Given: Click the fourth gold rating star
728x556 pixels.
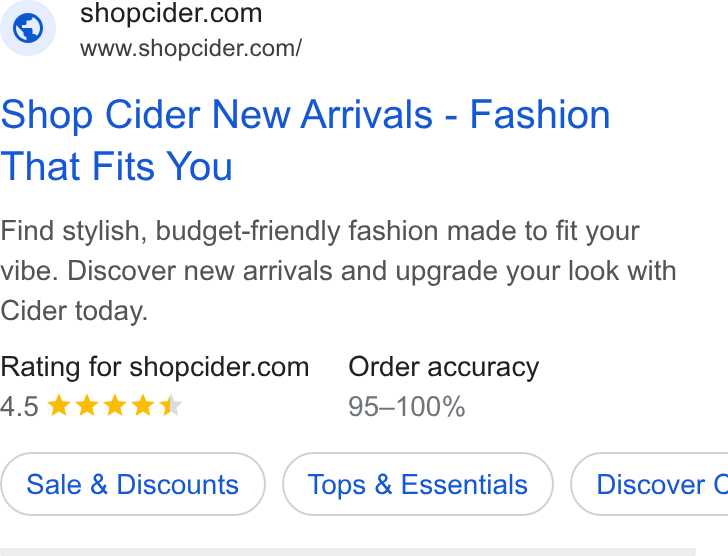Looking at the screenshot, I should coord(143,406).
